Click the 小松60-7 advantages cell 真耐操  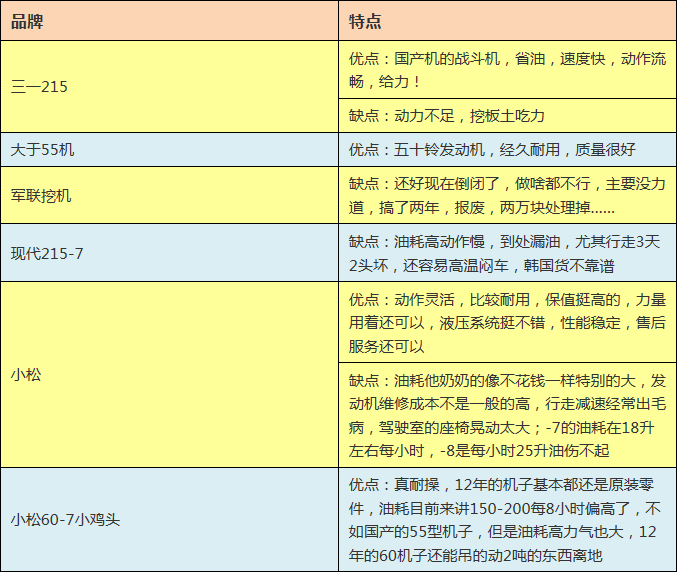pos(506,519)
